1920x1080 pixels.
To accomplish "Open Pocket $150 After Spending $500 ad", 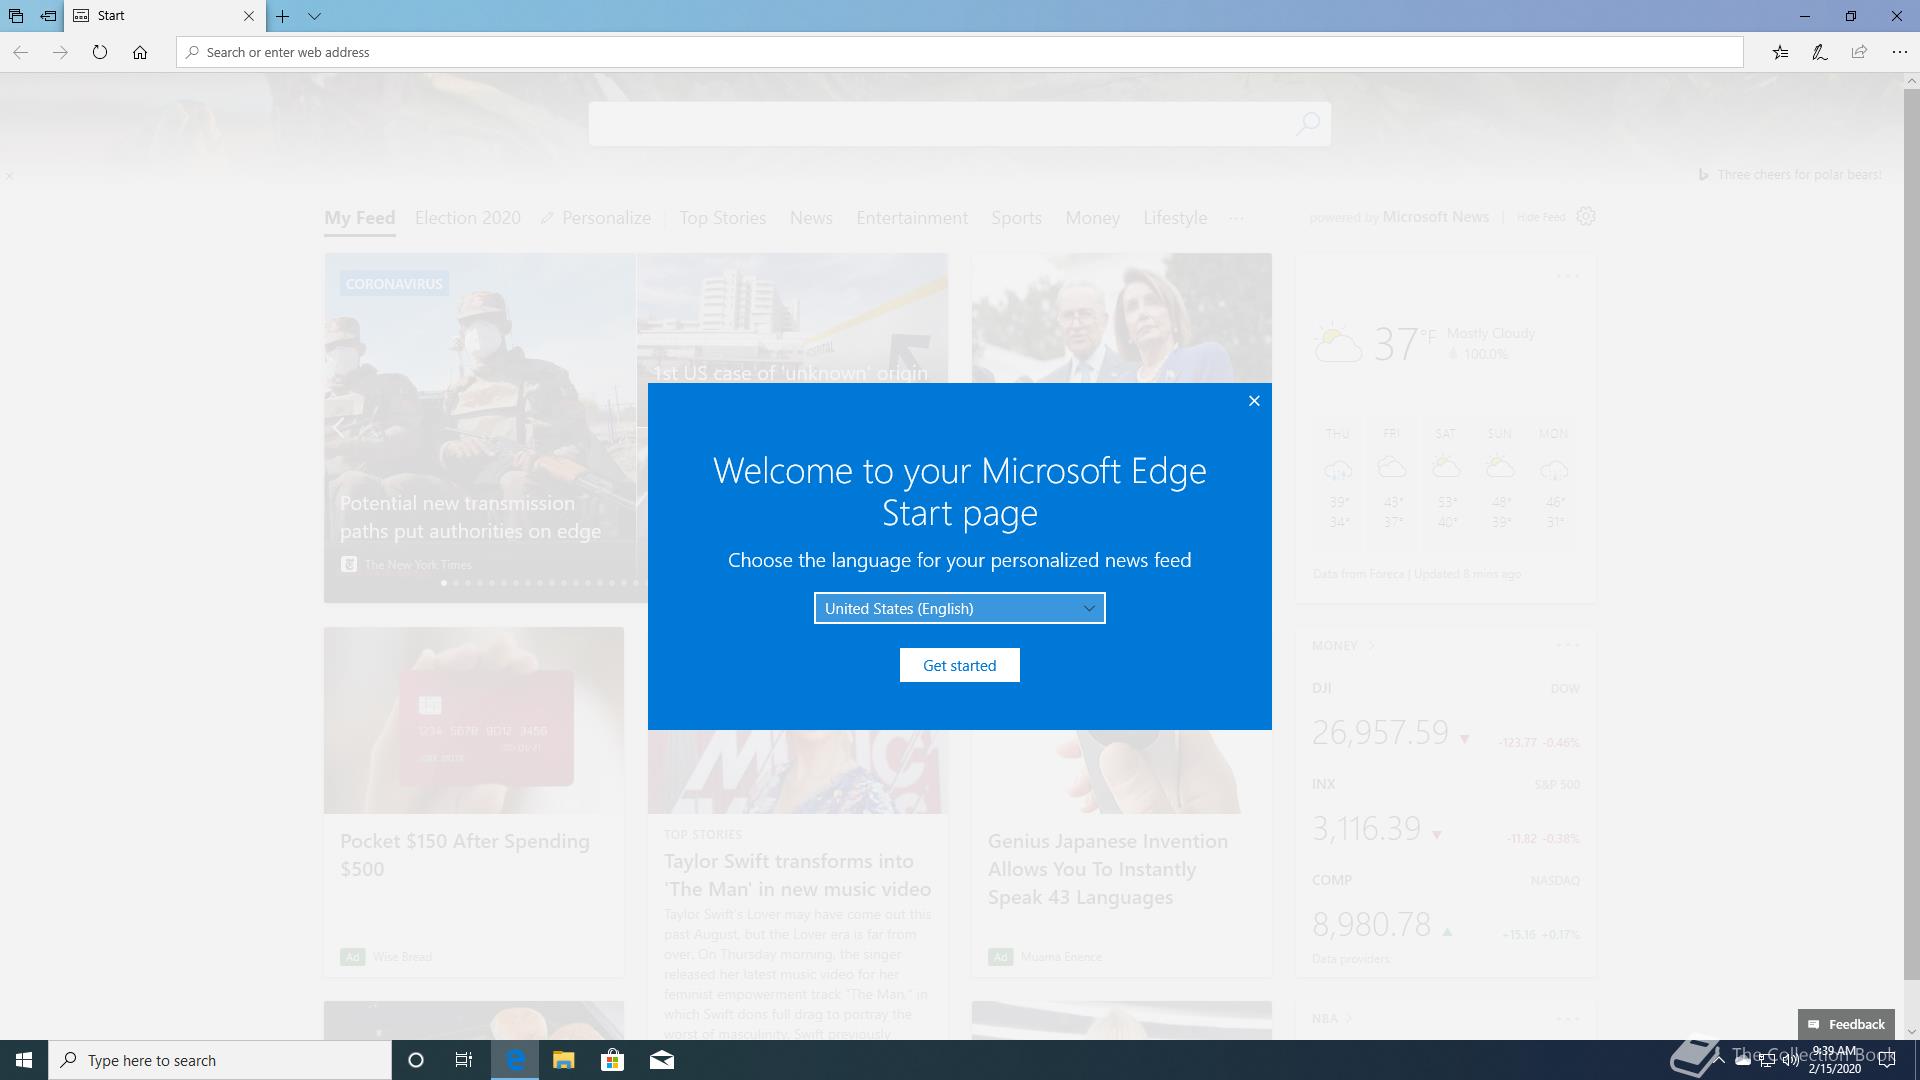I will [465, 855].
